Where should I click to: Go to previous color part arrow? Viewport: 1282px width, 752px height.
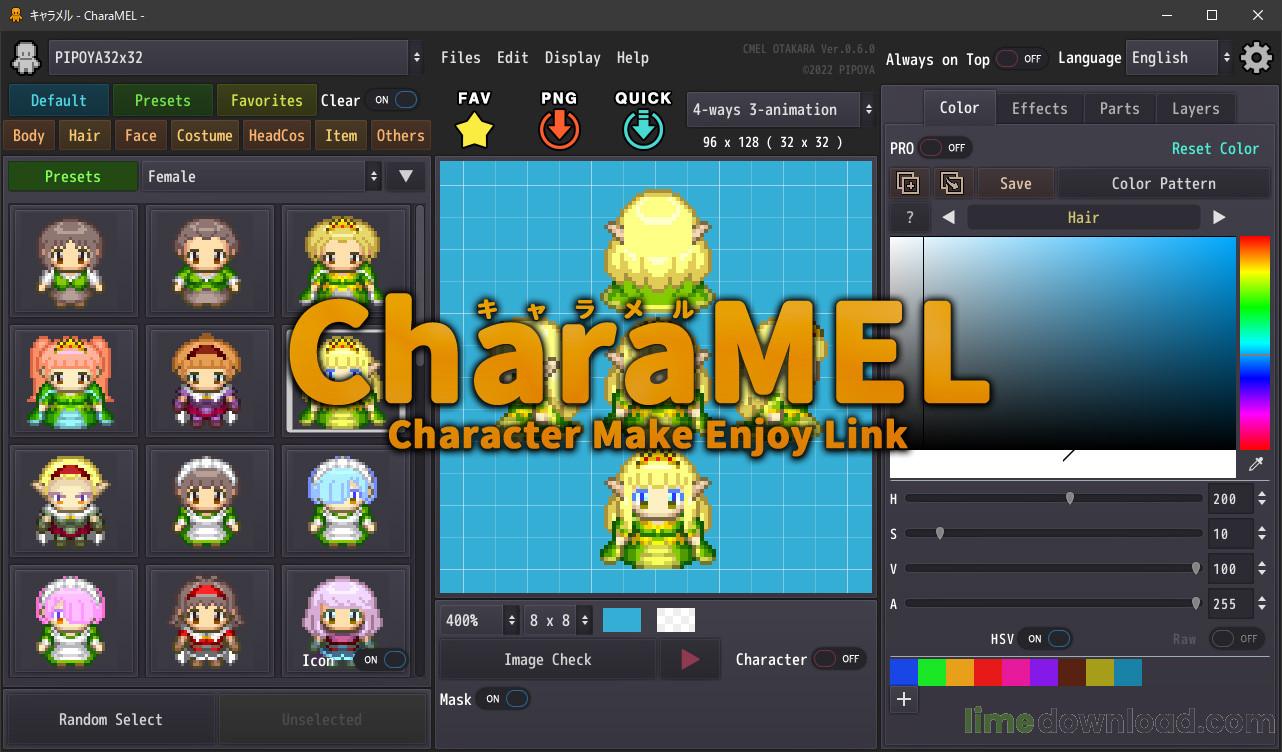[948, 217]
